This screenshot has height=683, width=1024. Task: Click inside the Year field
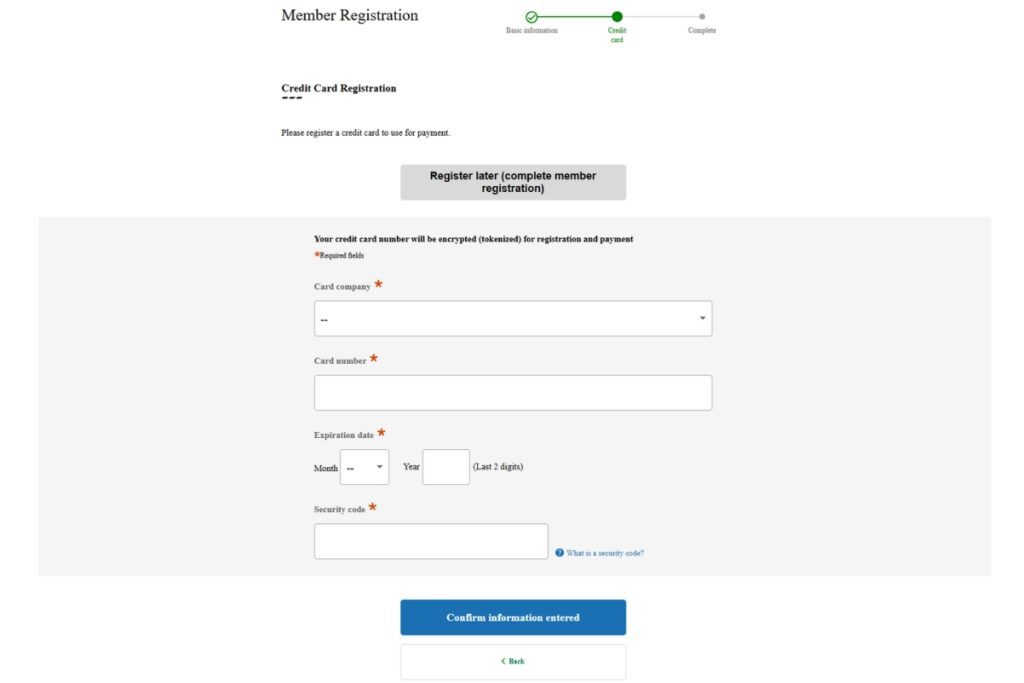(444, 466)
